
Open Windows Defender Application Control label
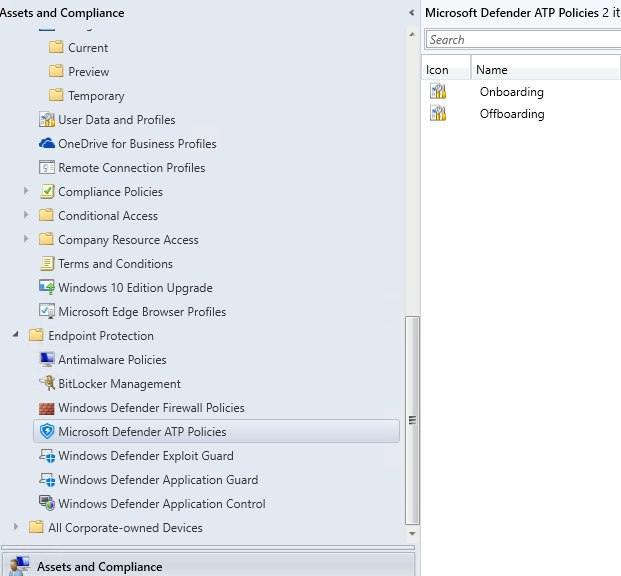(162, 504)
